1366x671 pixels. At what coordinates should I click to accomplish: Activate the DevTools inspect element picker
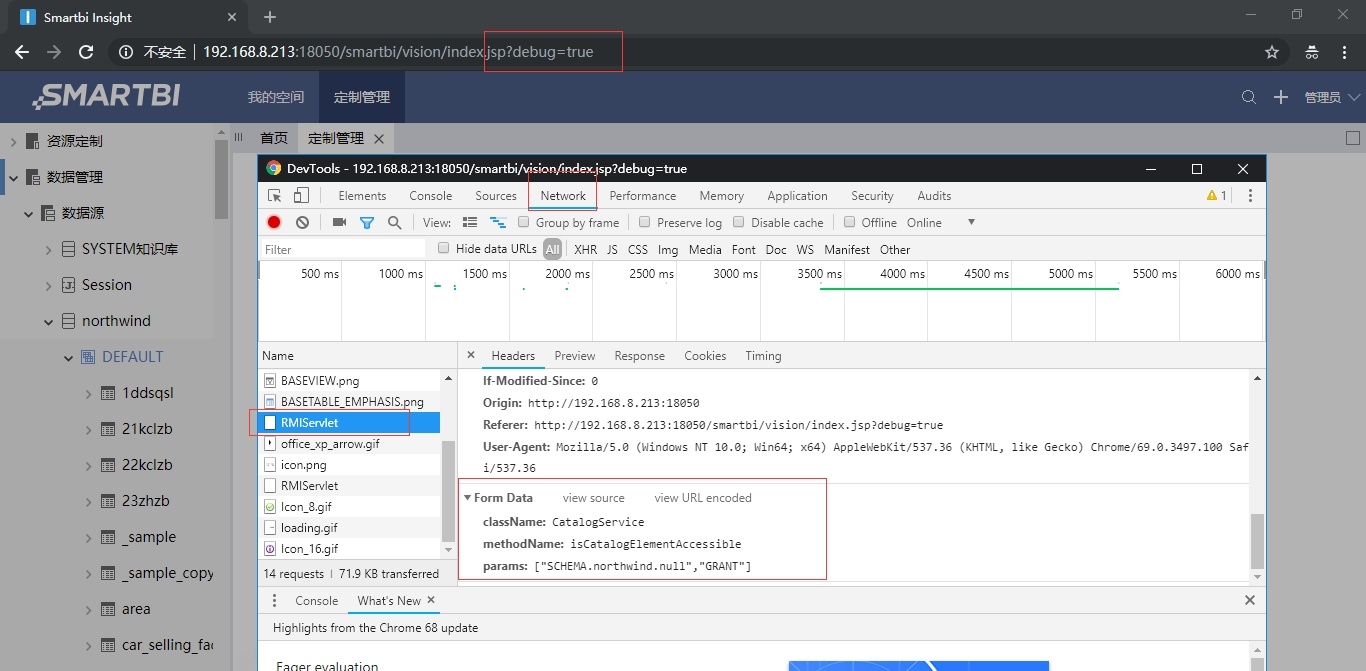pyautogui.click(x=275, y=195)
